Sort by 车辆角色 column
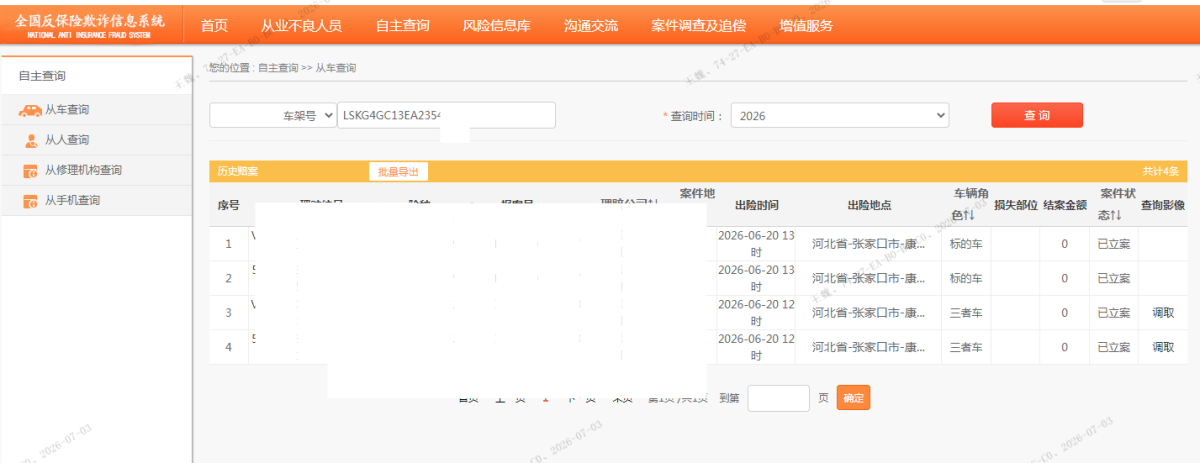 click(x=970, y=204)
